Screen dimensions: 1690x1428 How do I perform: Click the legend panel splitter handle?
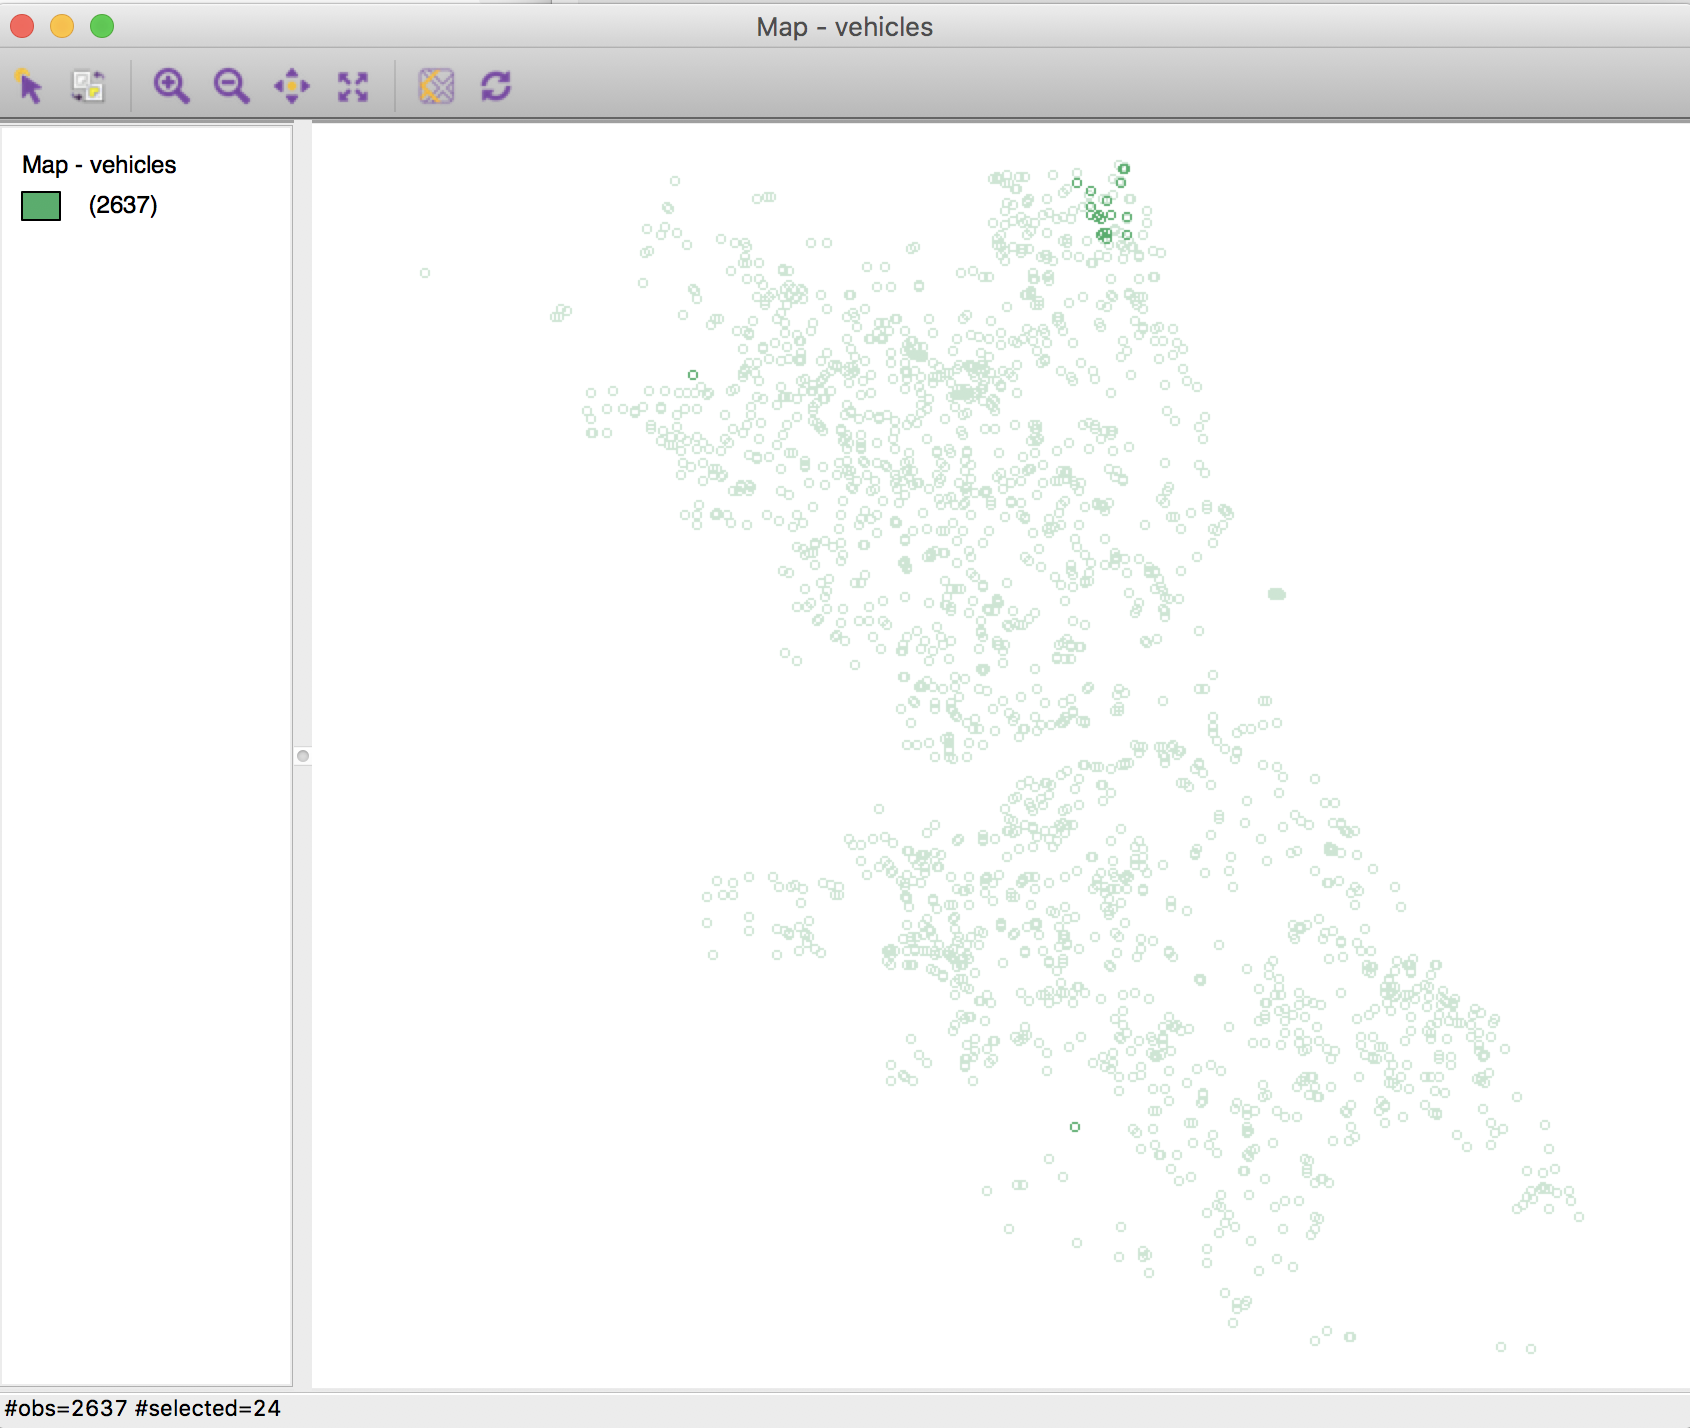303,757
